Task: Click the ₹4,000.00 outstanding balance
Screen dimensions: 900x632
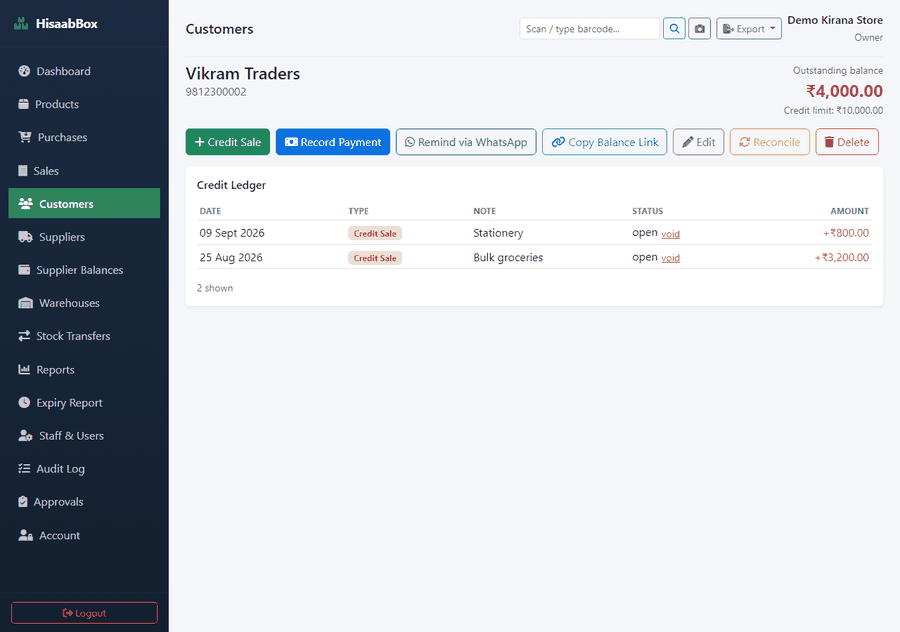Action: click(844, 91)
